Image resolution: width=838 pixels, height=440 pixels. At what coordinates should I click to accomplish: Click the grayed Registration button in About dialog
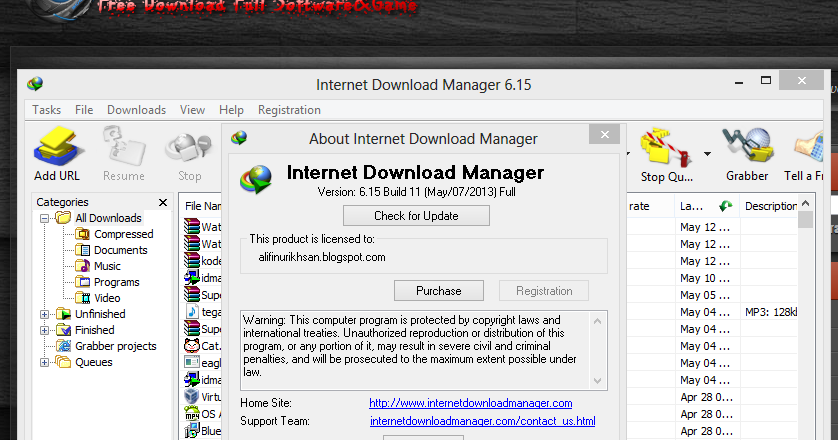click(x=544, y=291)
